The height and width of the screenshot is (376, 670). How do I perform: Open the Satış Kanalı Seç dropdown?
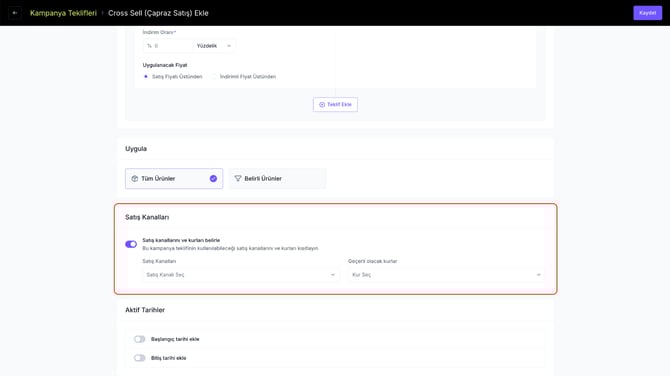pyautogui.click(x=241, y=275)
